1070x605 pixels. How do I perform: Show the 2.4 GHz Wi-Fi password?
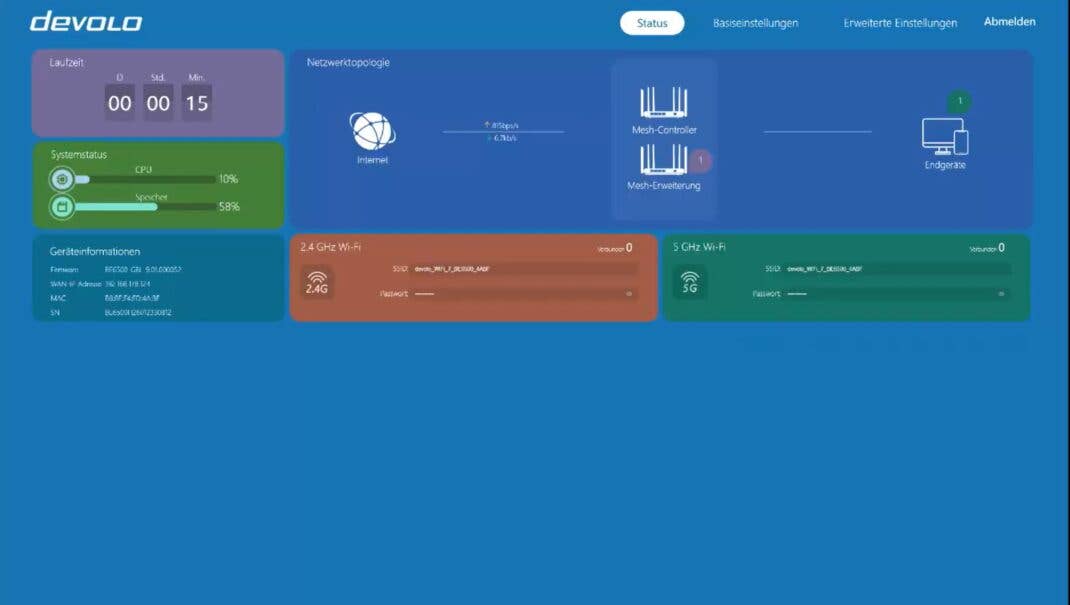pos(628,294)
